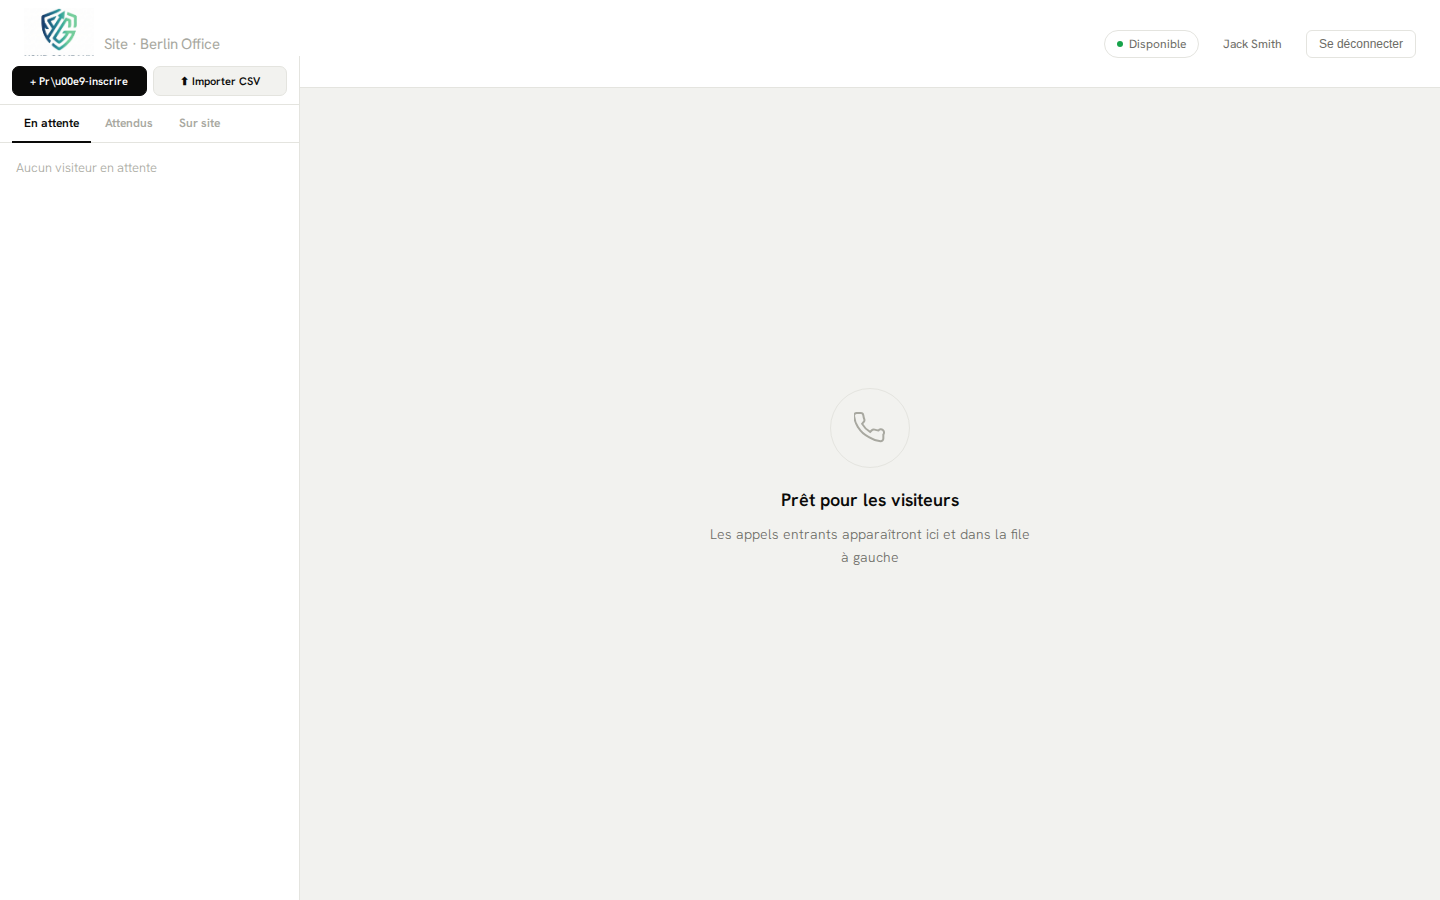The width and height of the screenshot is (1440, 900).
Task: Click the word Disponible in the status pill
Action: tap(1157, 44)
